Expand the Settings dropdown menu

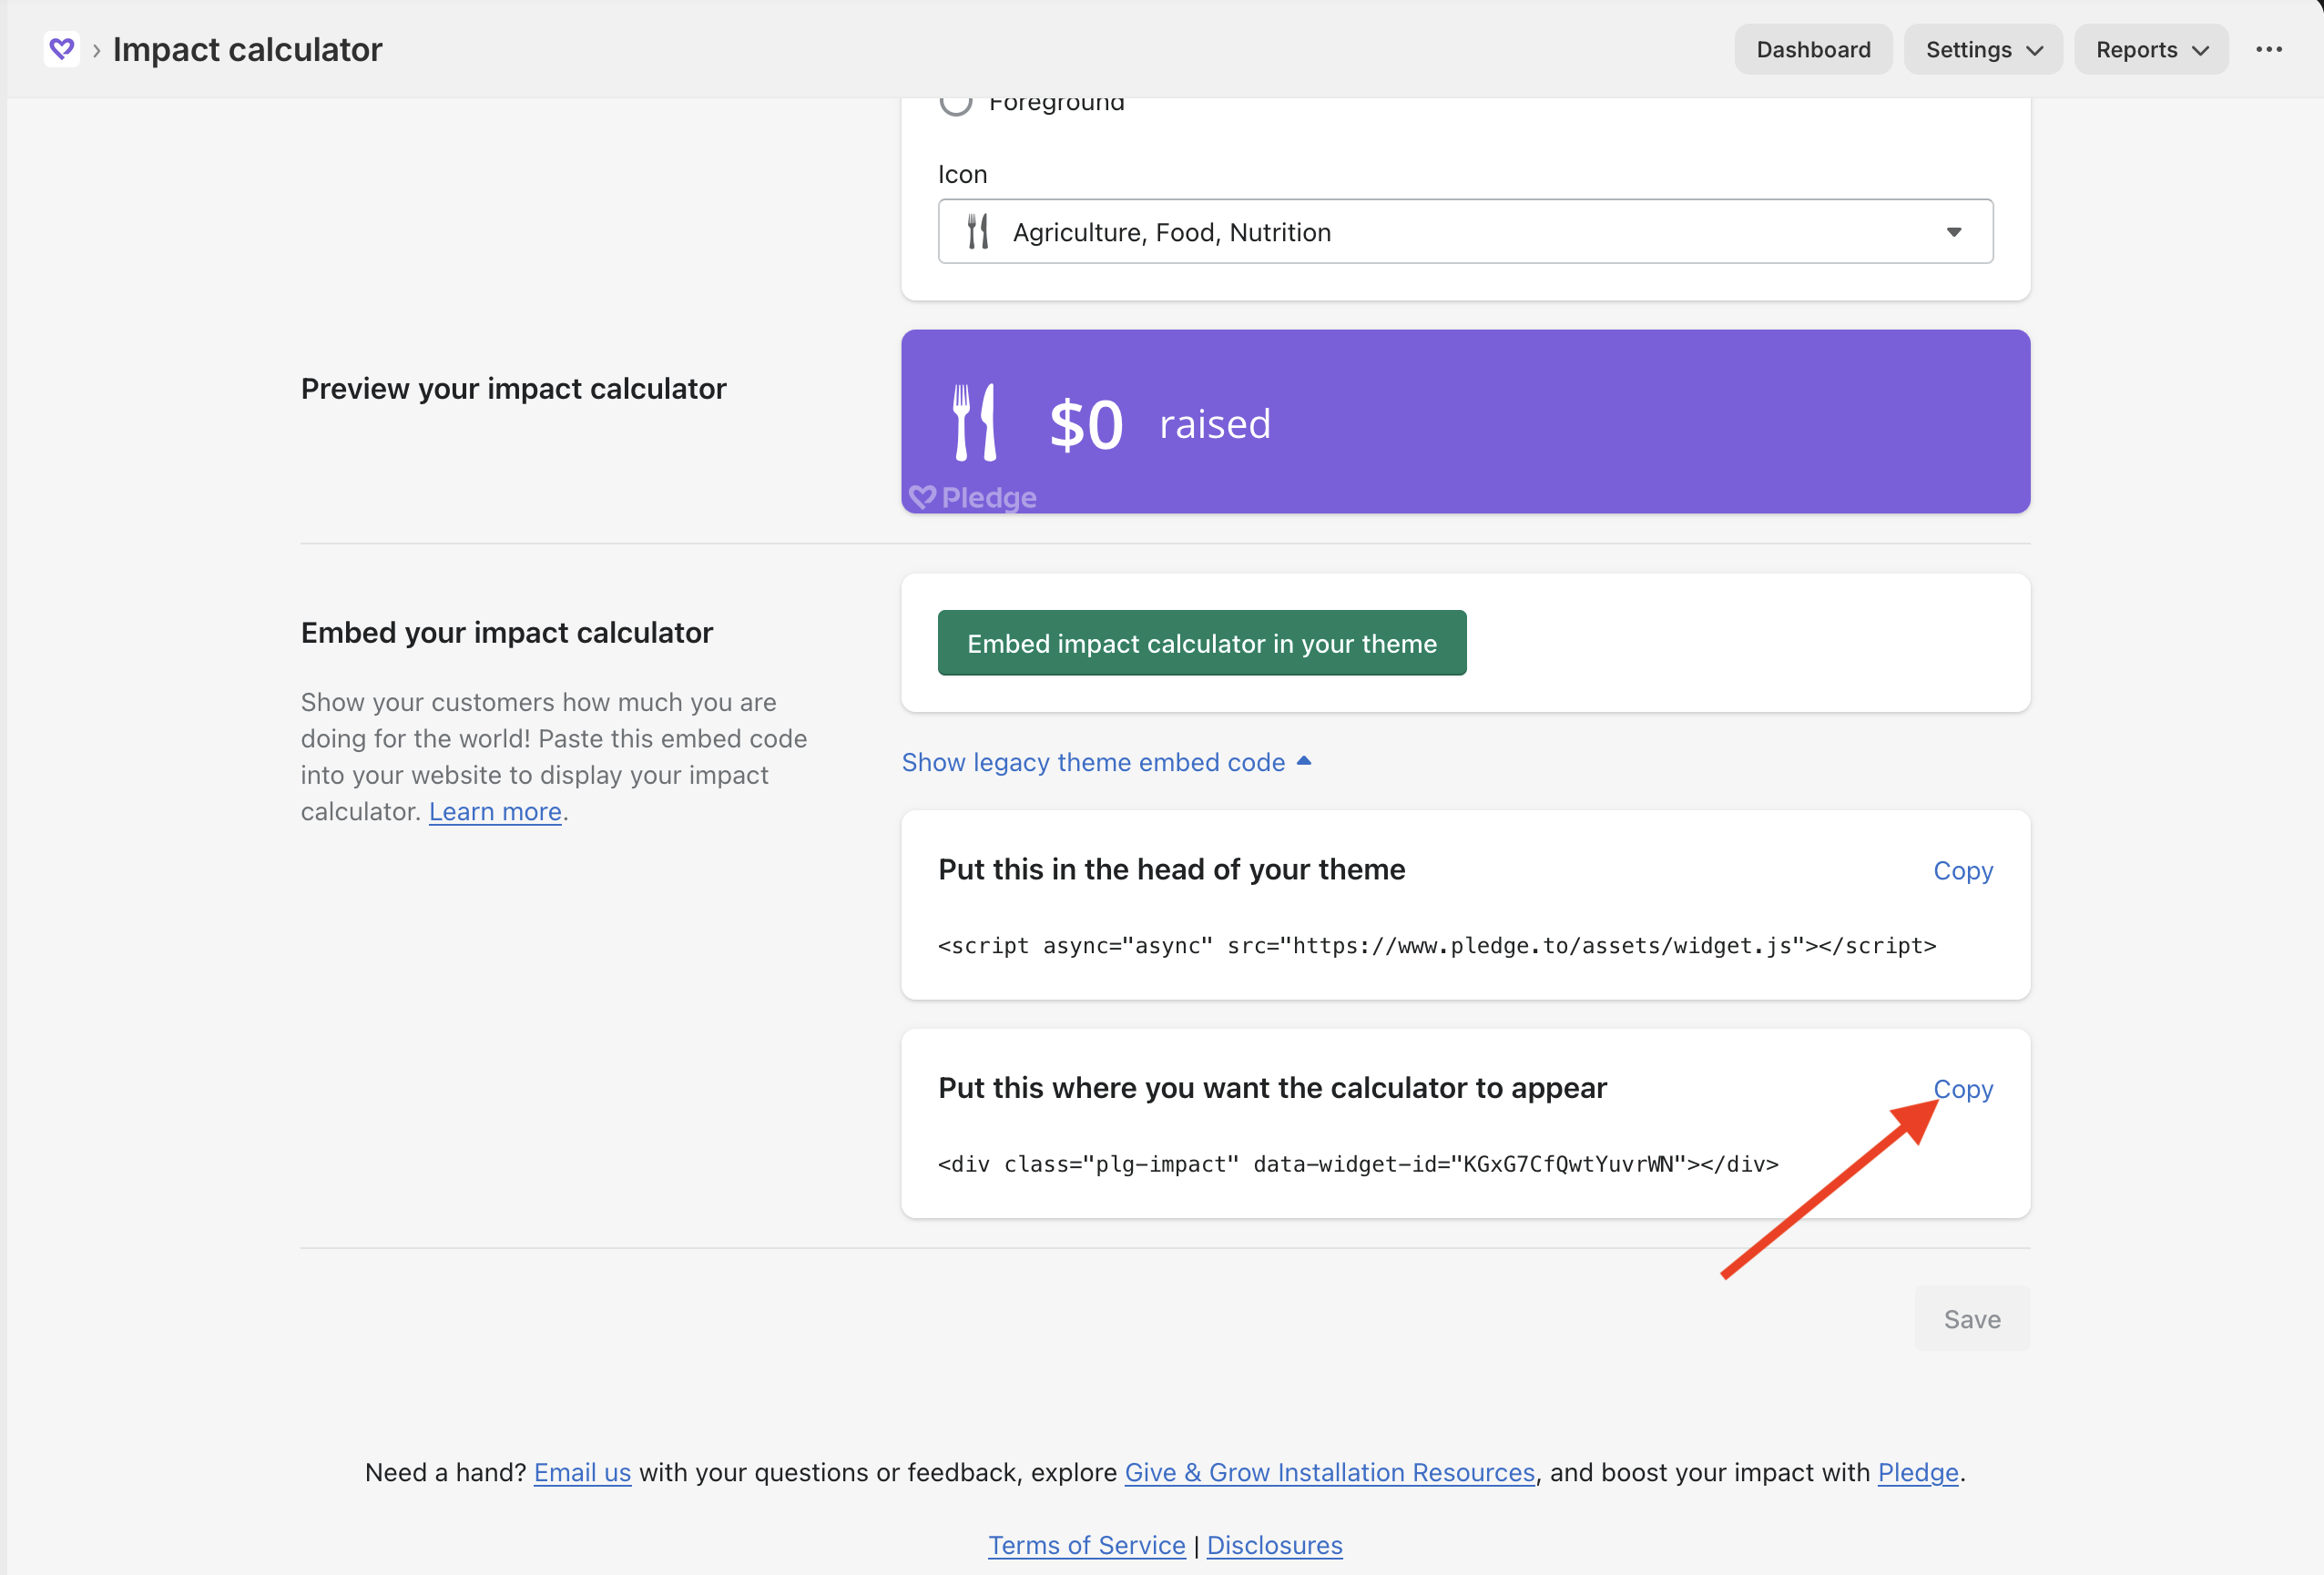[1982, 49]
